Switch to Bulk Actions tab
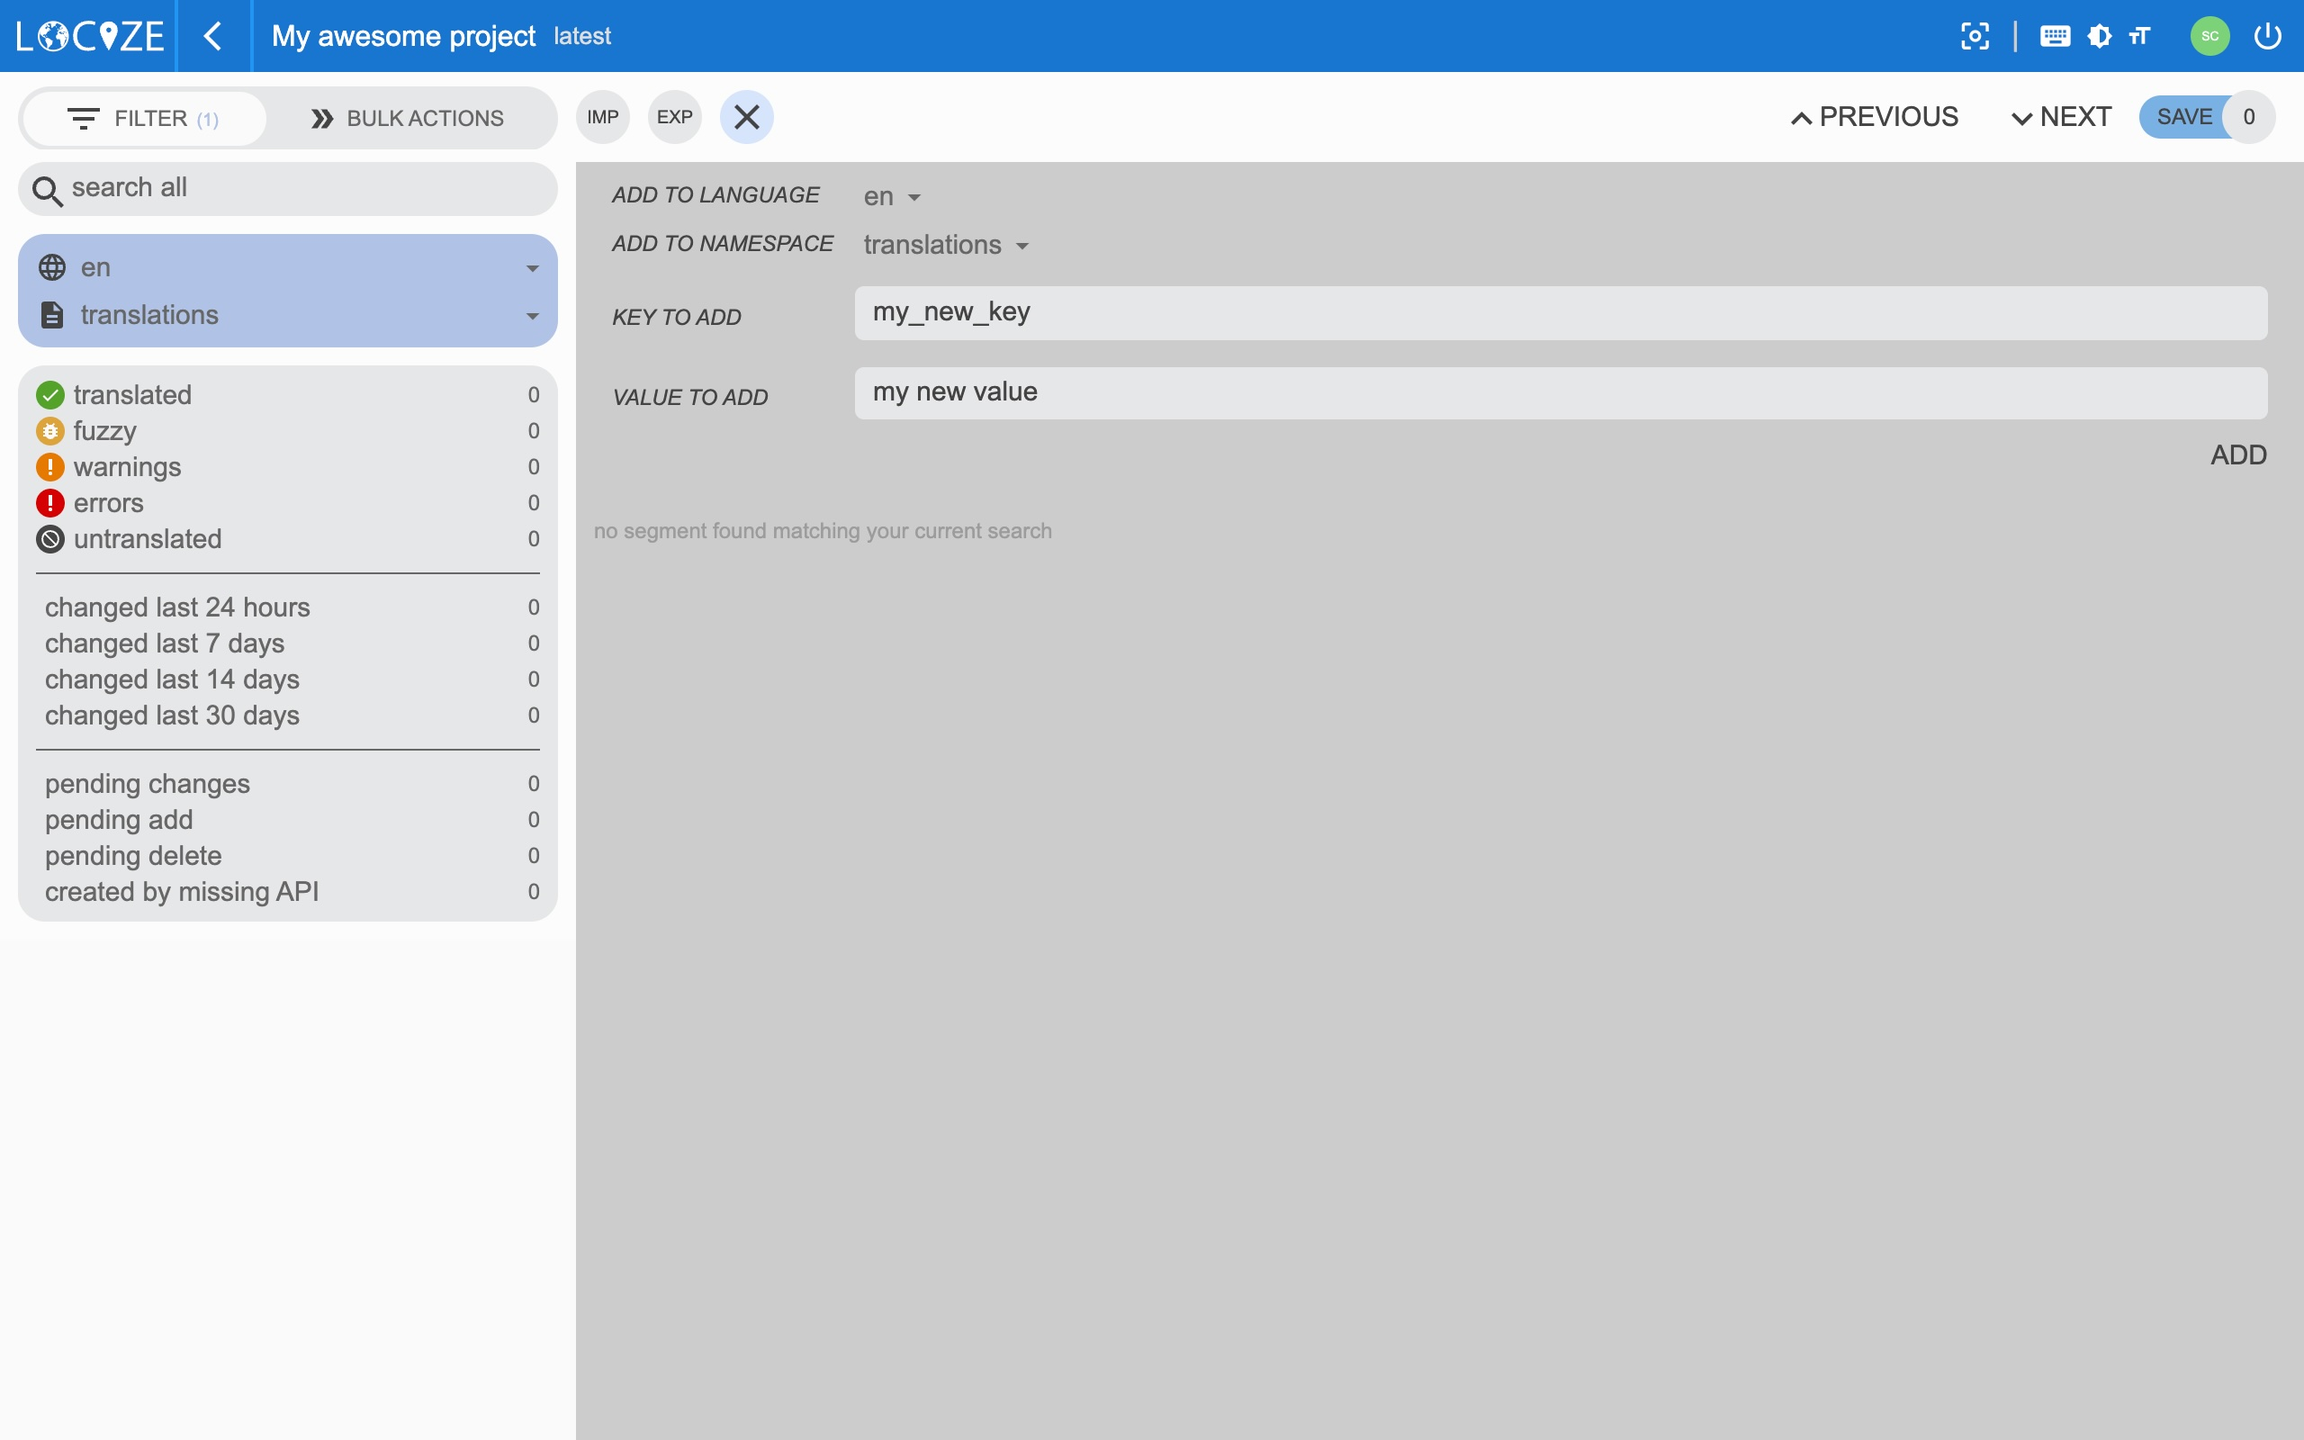This screenshot has height=1440, width=2304. click(407, 118)
